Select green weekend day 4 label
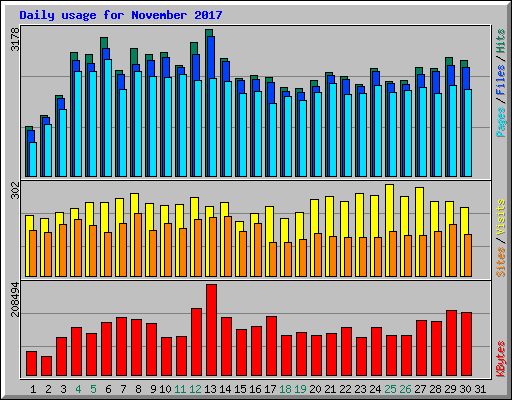Viewport: 512px width, 400px height. click(78, 389)
